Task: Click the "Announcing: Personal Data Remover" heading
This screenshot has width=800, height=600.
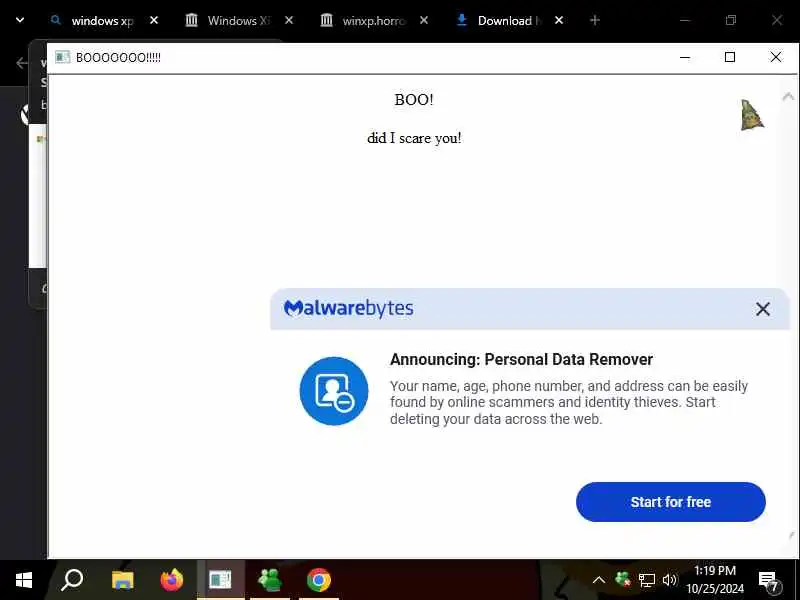Action: [521, 359]
